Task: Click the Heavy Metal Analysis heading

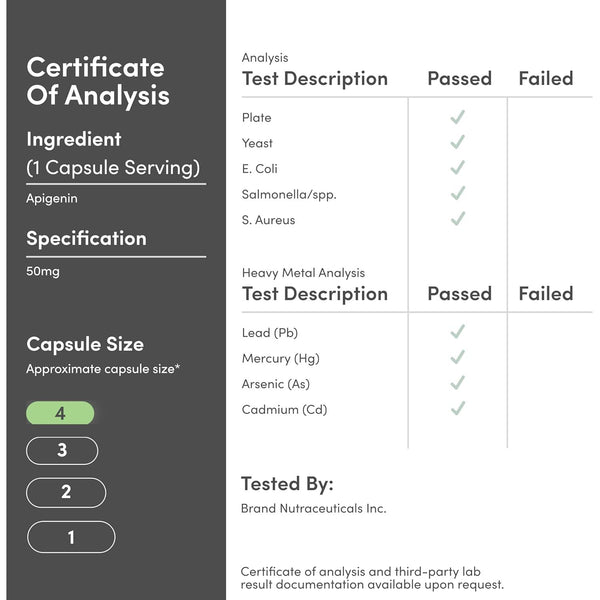Action: [x=303, y=272]
